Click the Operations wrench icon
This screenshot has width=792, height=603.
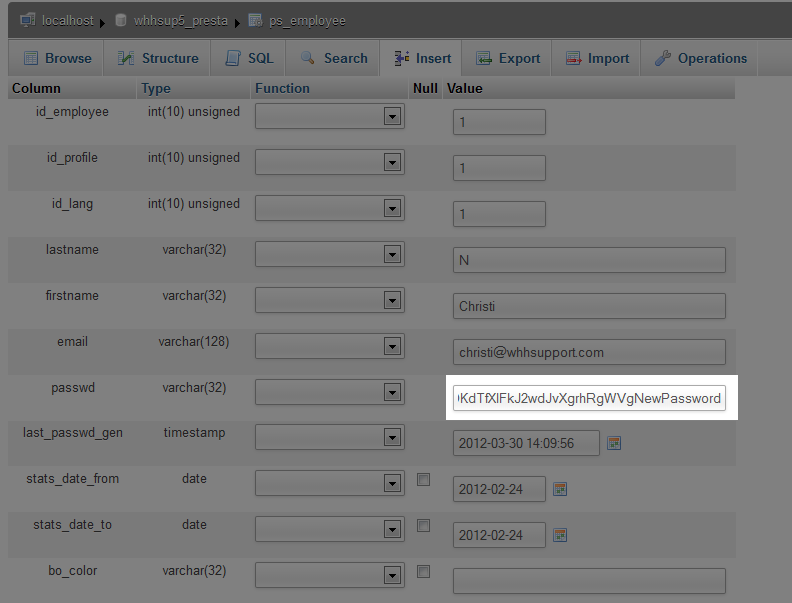coord(662,59)
